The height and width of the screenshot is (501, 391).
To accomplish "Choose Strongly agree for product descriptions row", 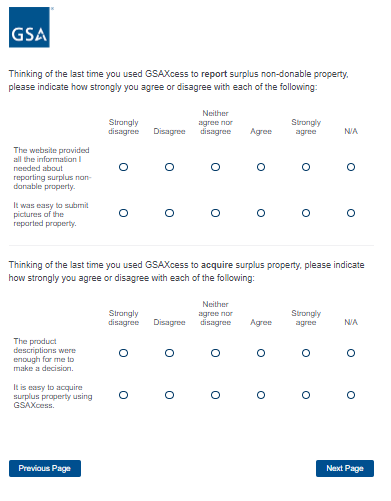I will click(x=306, y=353).
